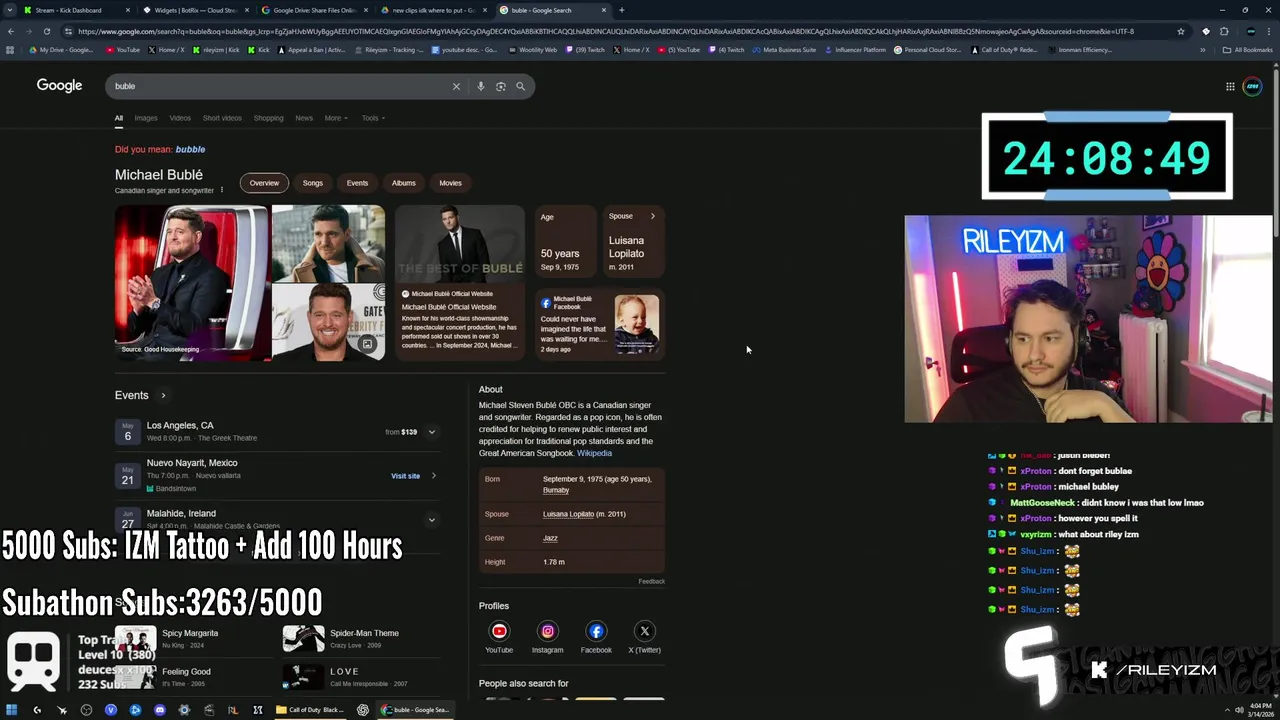1280x720 pixels.
Task: Open the tab search dropdown
Action: pyautogui.click(x=10, y=10)
